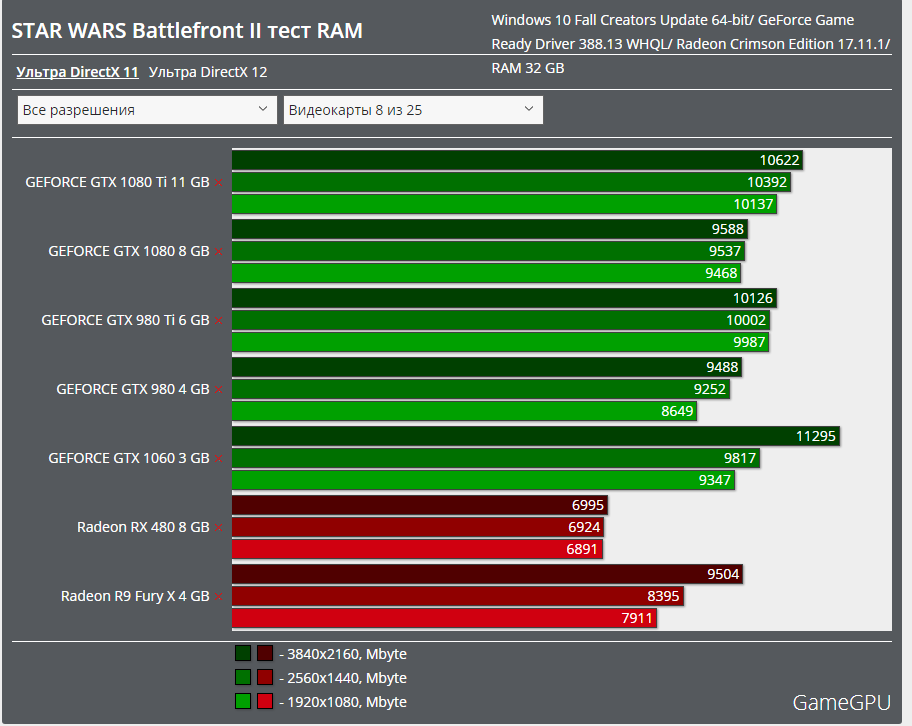
Task: Click the GEFORCE GTX 1080 Ti 11 GB label
Action: click(117, 182)
